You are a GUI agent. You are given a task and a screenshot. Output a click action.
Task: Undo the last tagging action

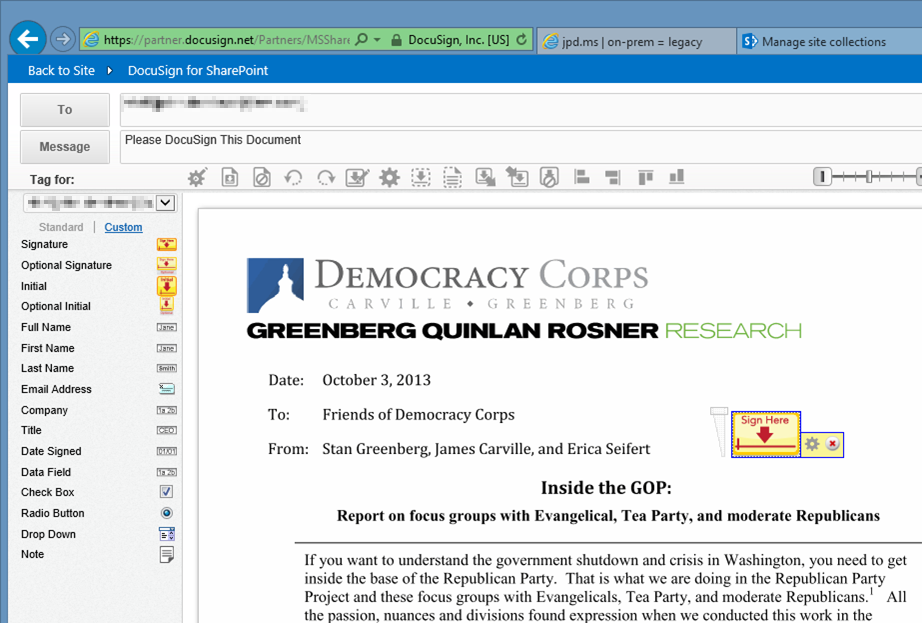[293, 177]
